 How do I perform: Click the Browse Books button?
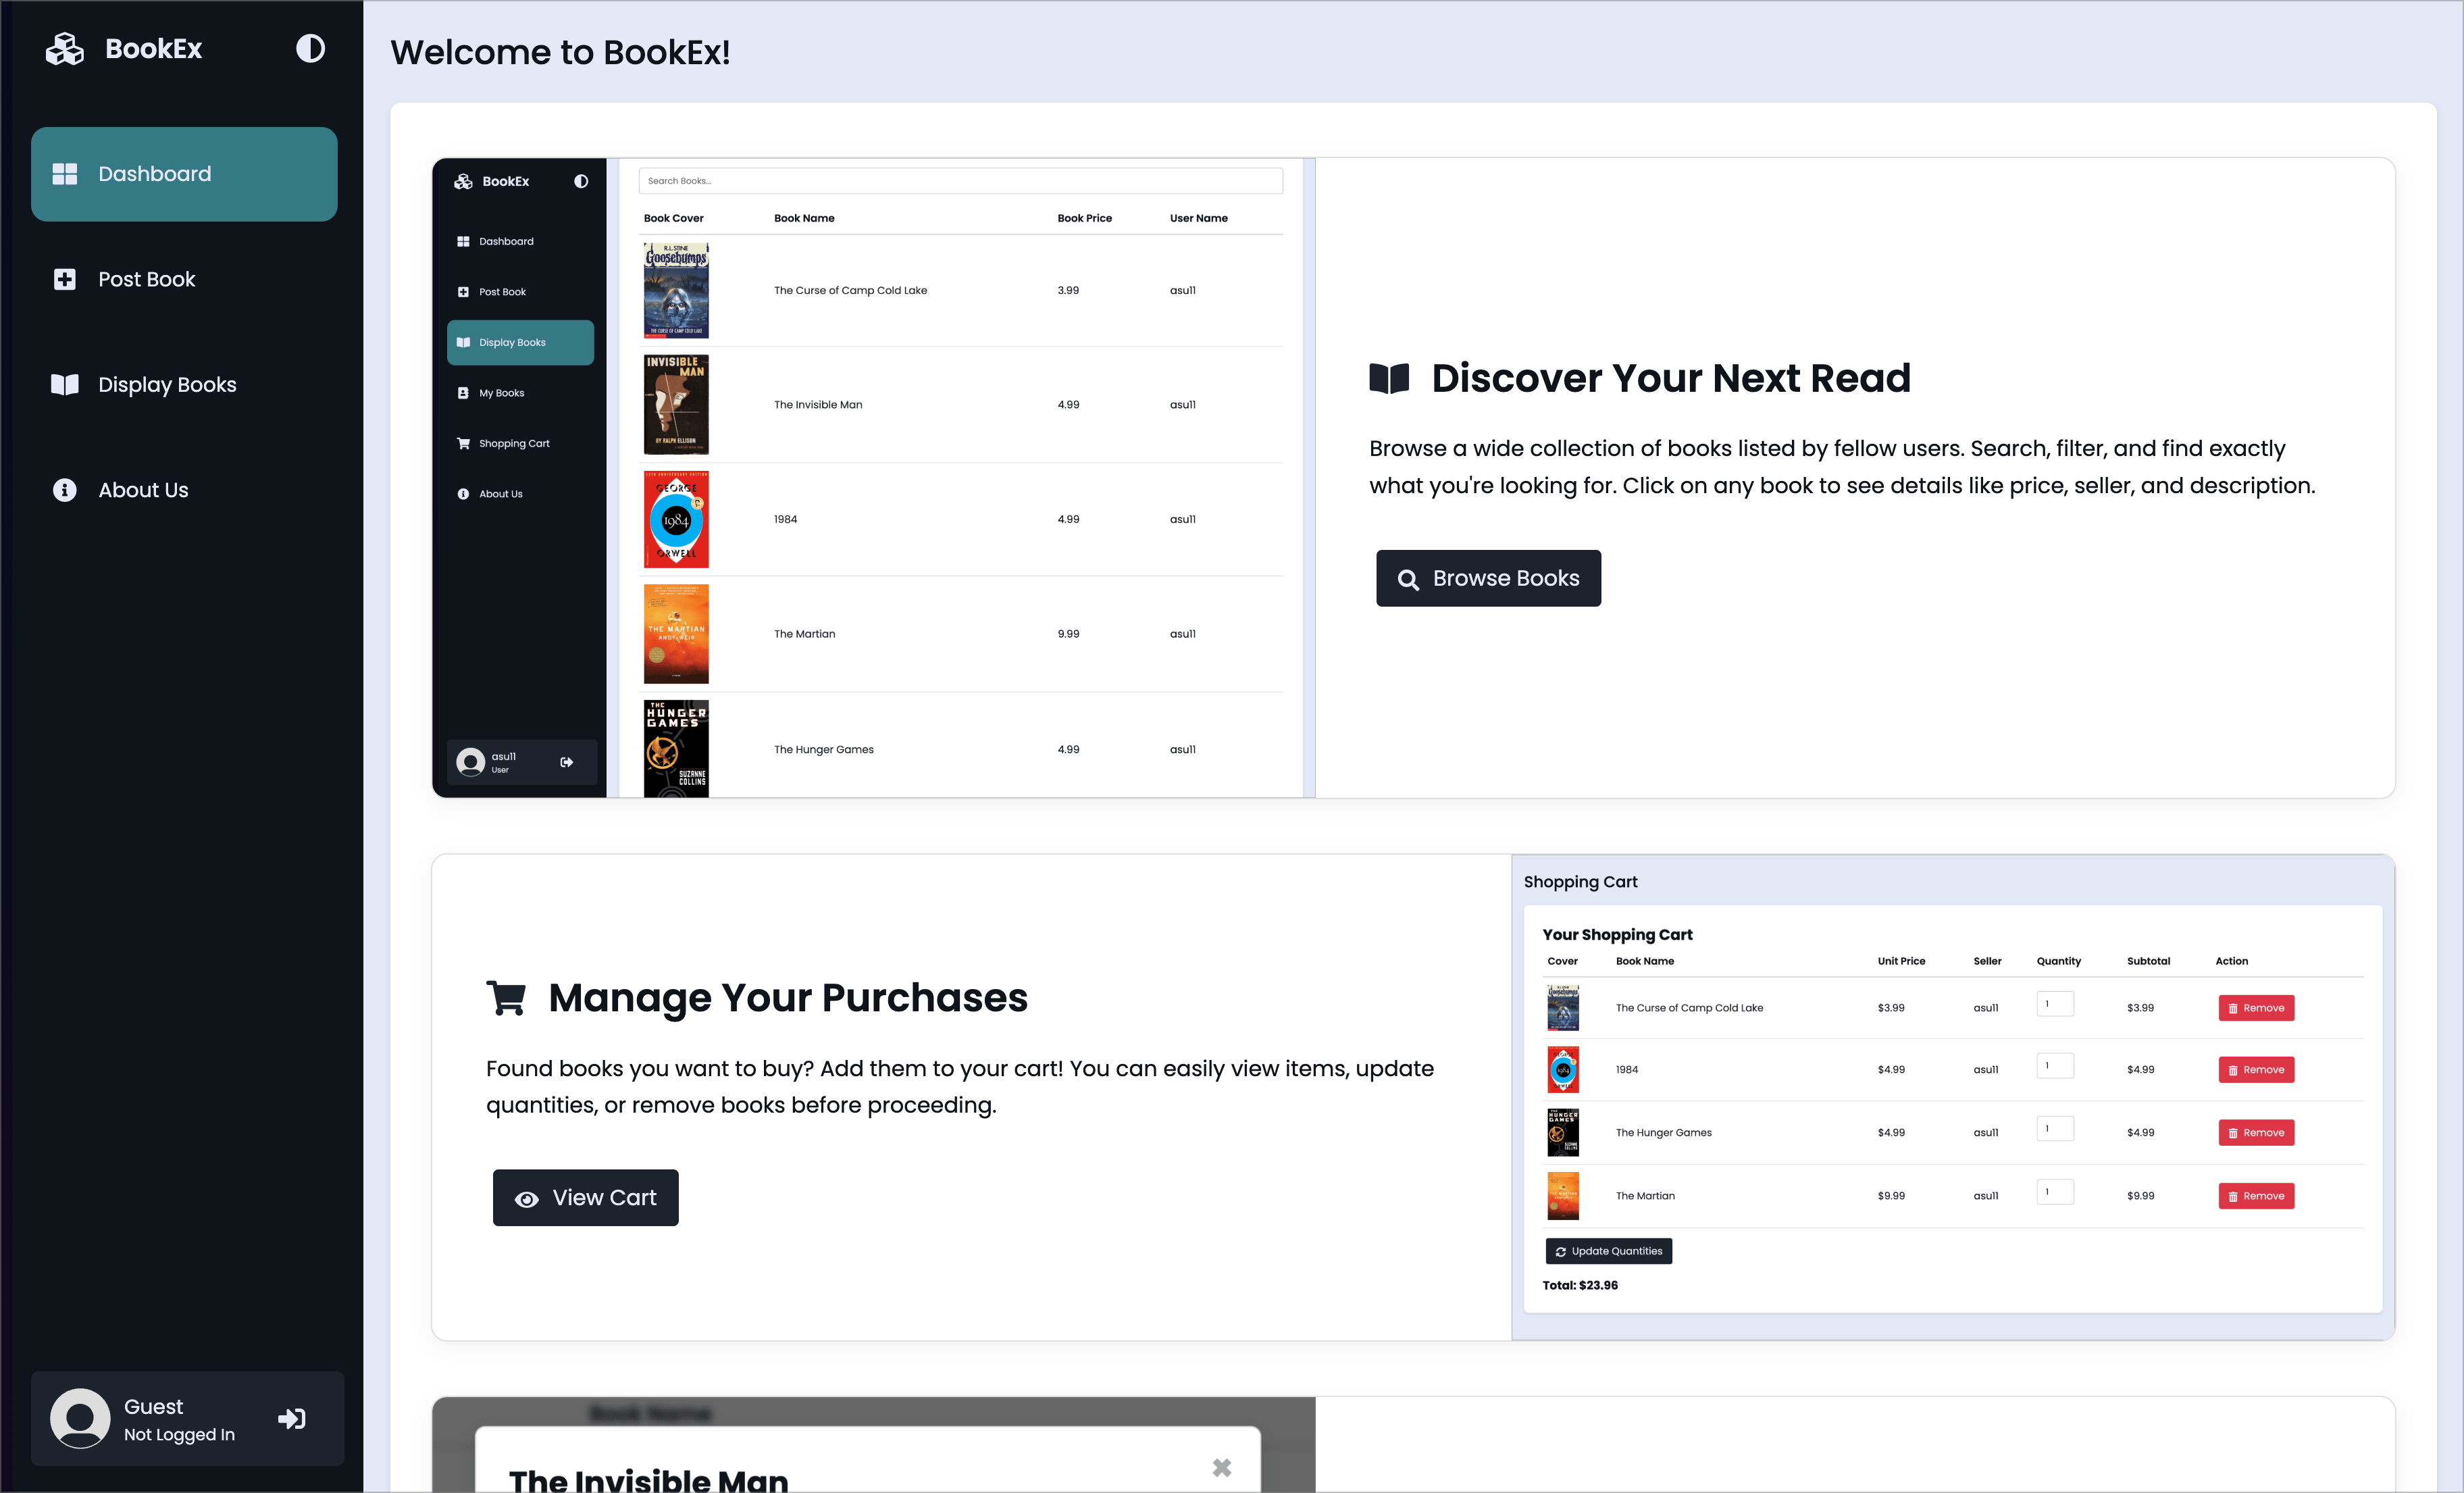coord(1488,578)
